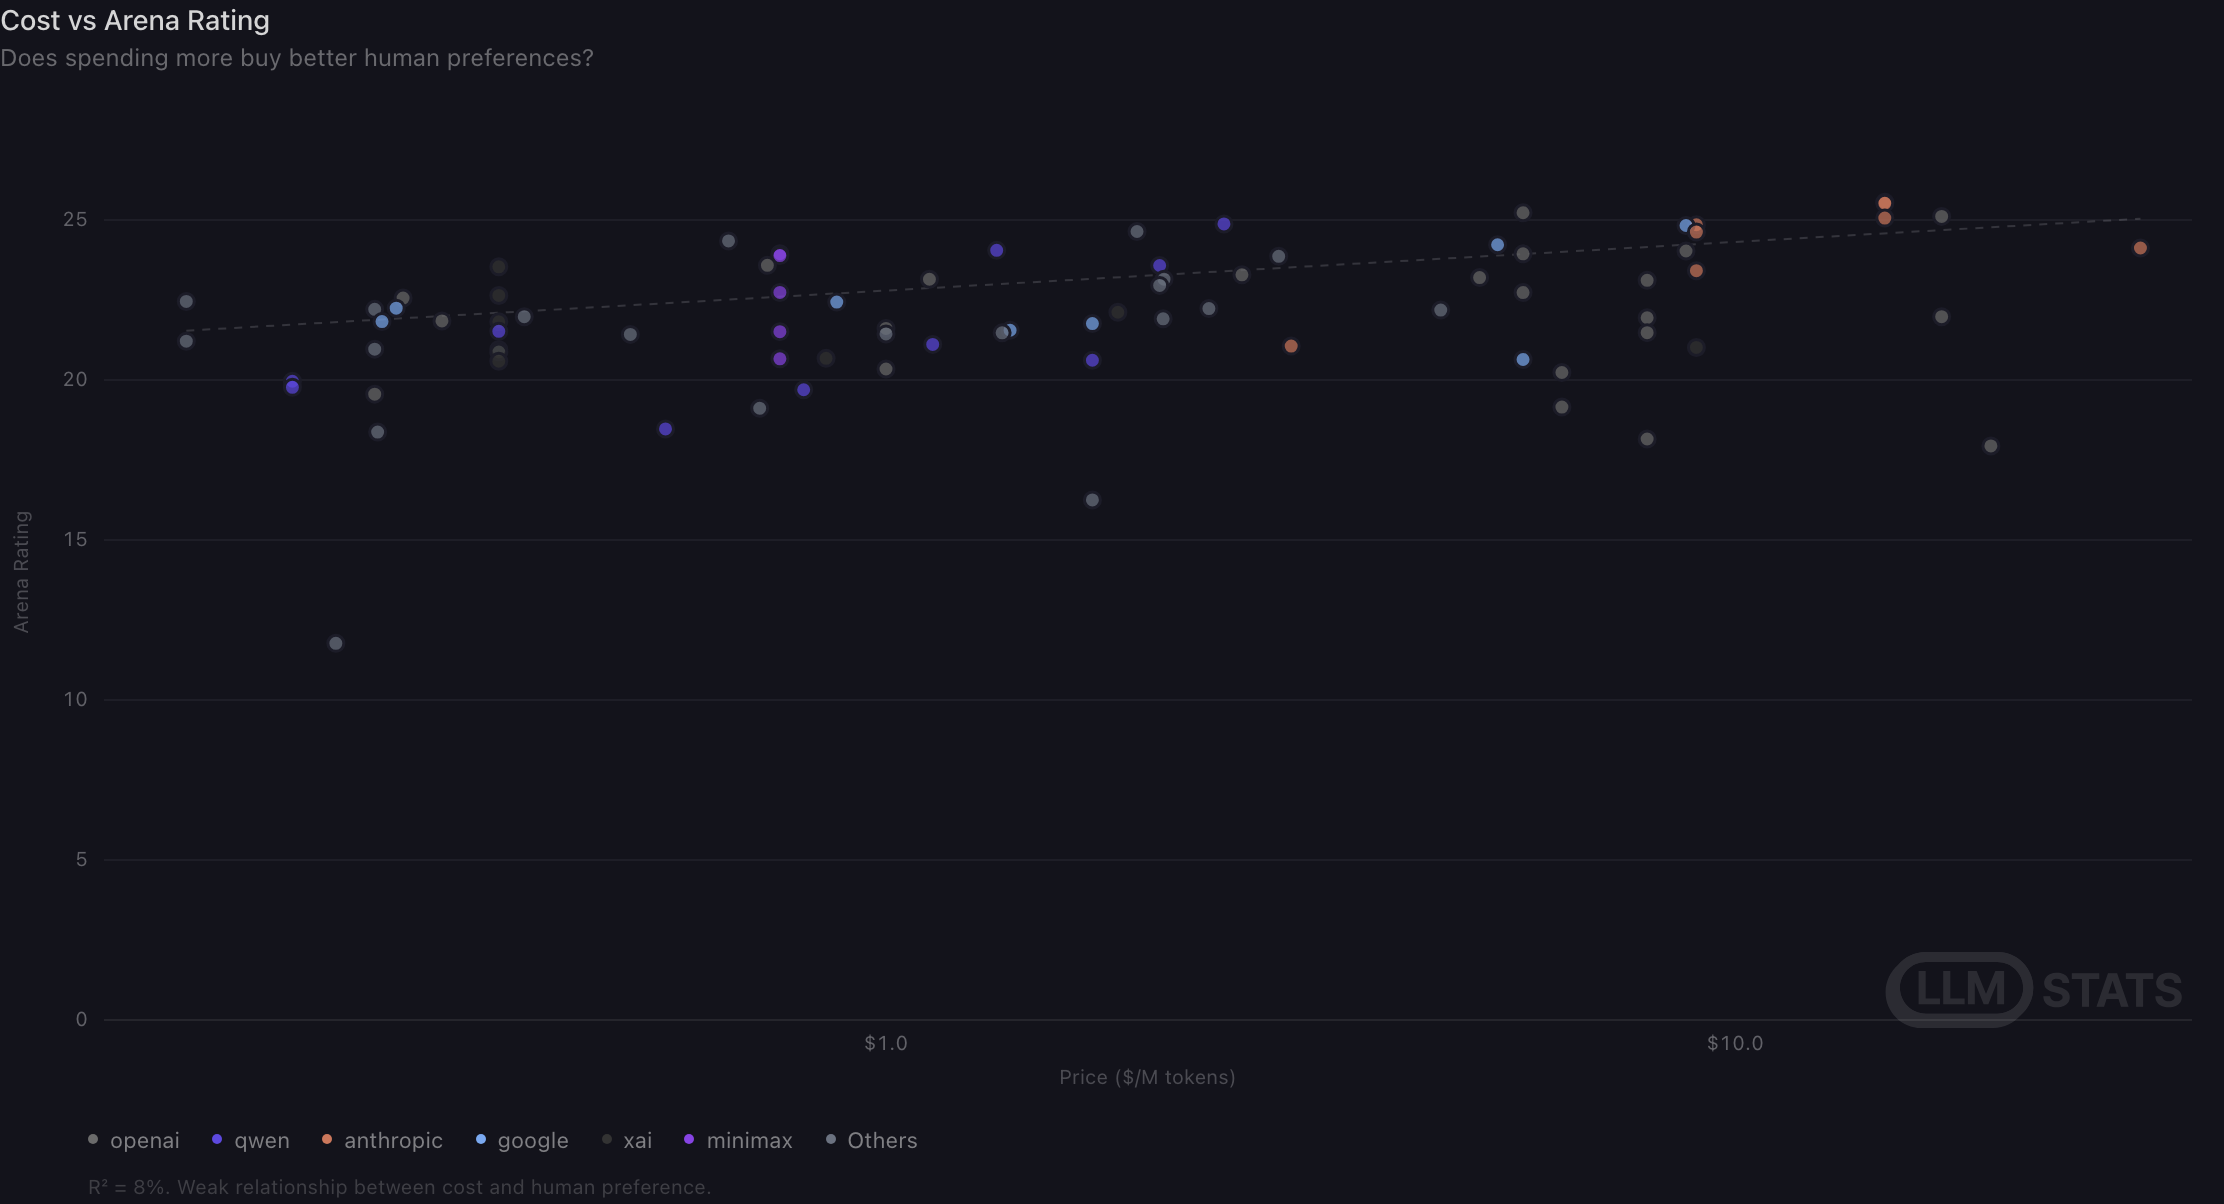The height and width of the screenshot is (1204, 2224).
Task: Click the Cost vs Arena Rating title
Action: pos(135,20)
